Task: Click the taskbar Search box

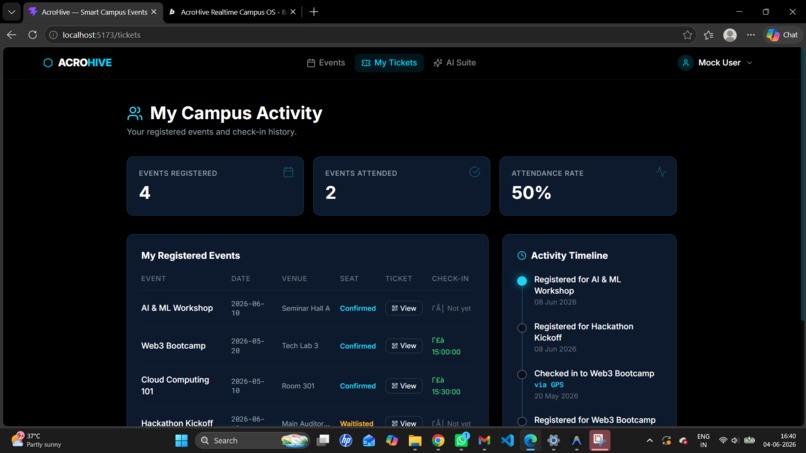Action: [x=252, y=441]
